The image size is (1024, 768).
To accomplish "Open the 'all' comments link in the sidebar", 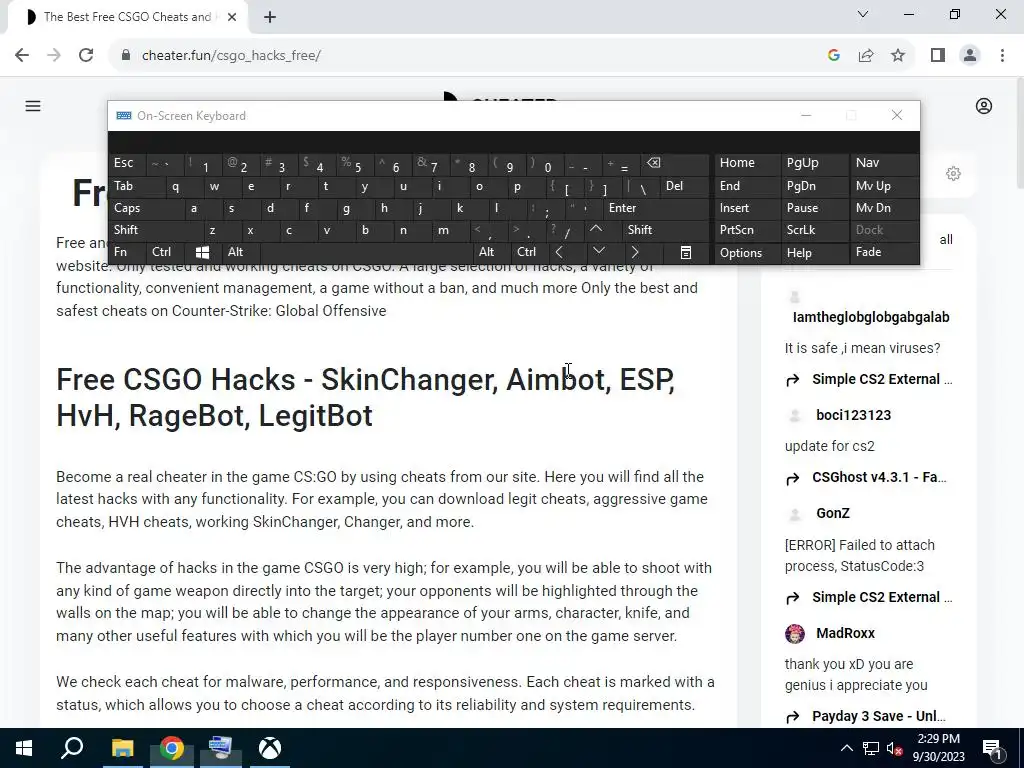I will 946,240.
